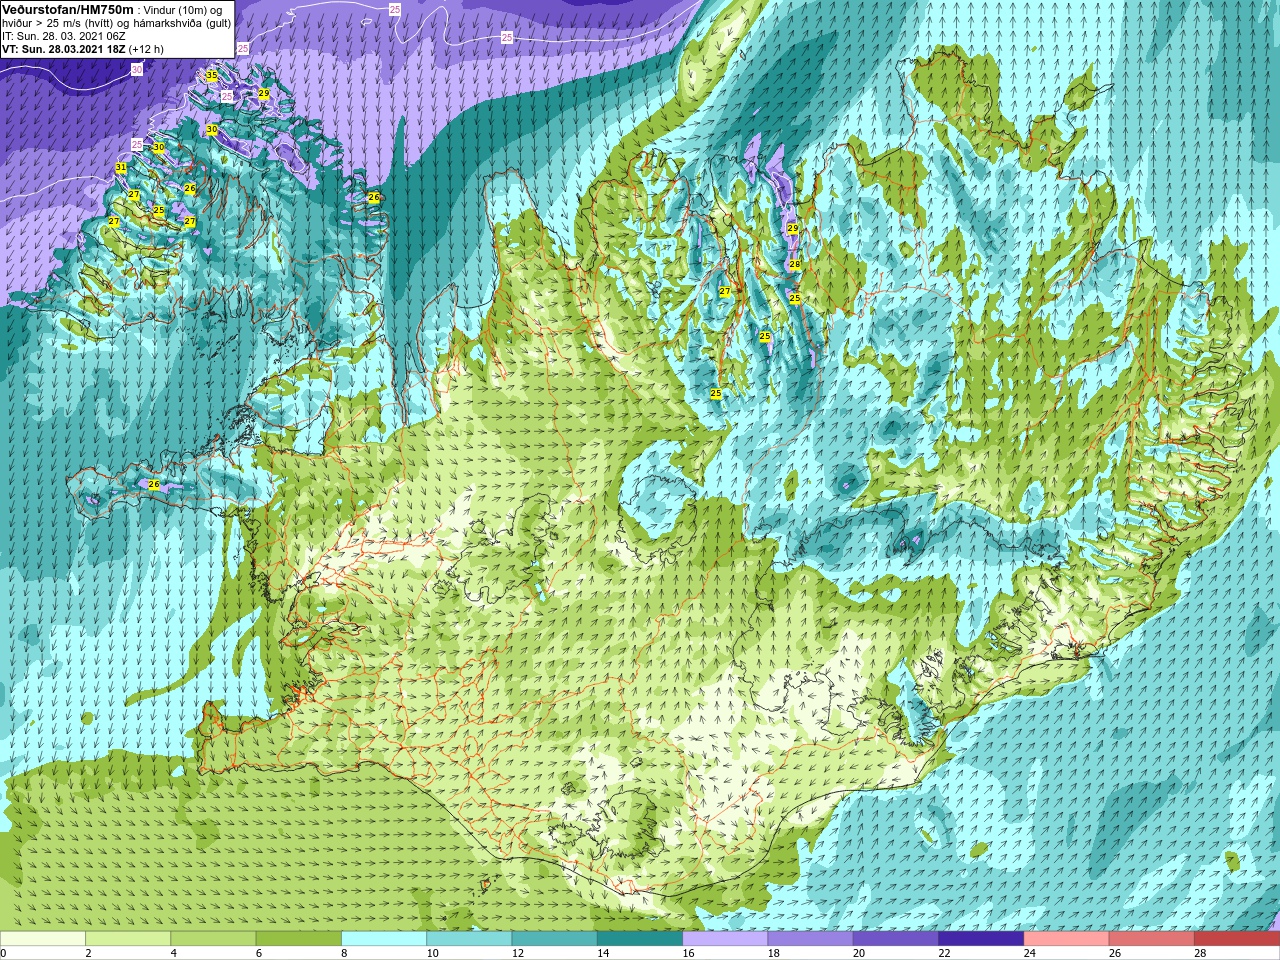Click the "(+12 h)" forecast offset text
The height and width of the screenshot is (960, 1280).
click(x=146, y=49)
